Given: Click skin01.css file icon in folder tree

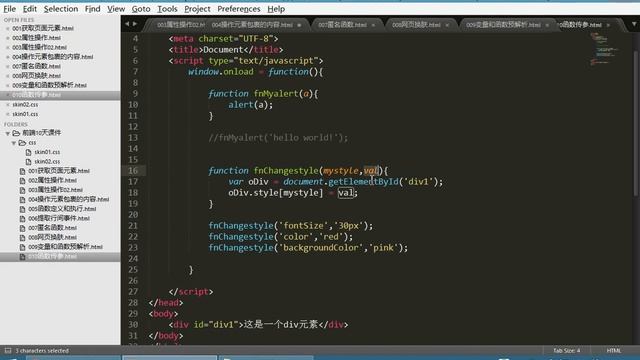Looking at the screenshot, I should pos(29,152).
